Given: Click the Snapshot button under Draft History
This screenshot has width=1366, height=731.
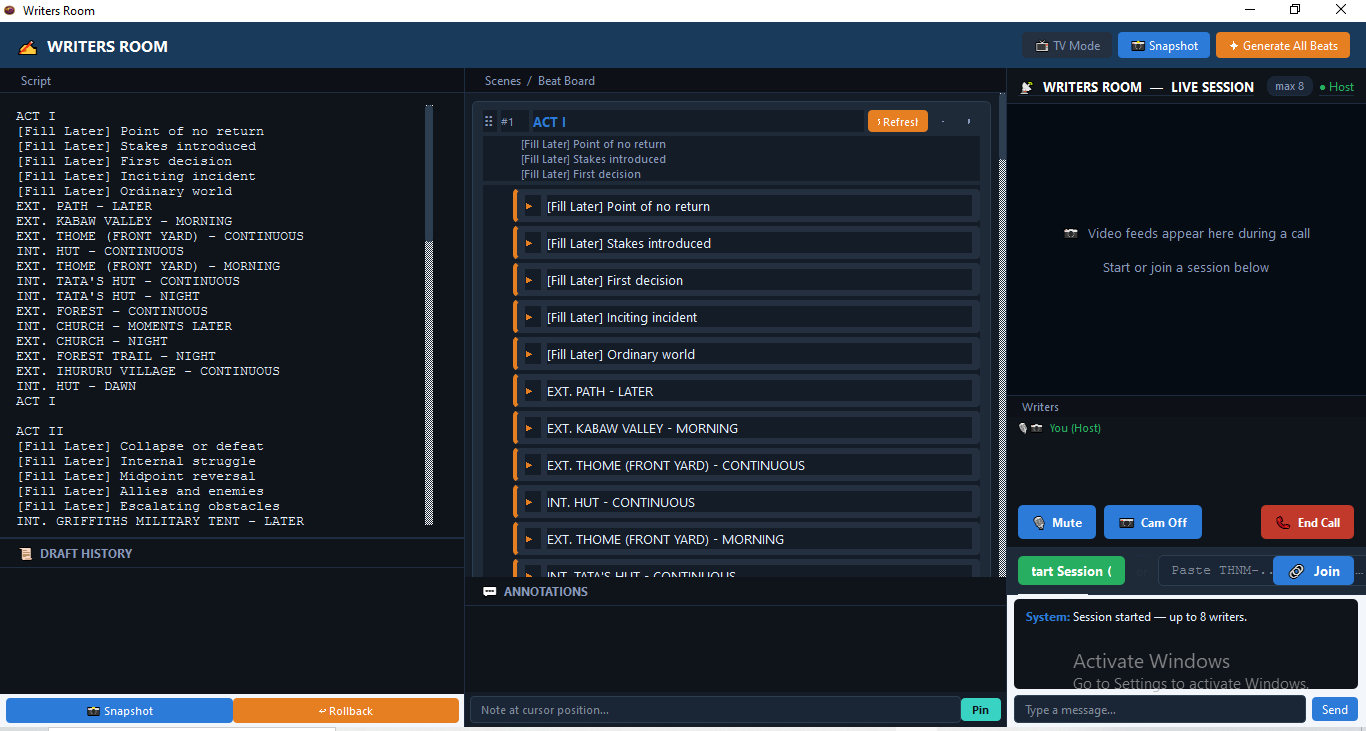Looking at the screenshot, I should point(119,711).
